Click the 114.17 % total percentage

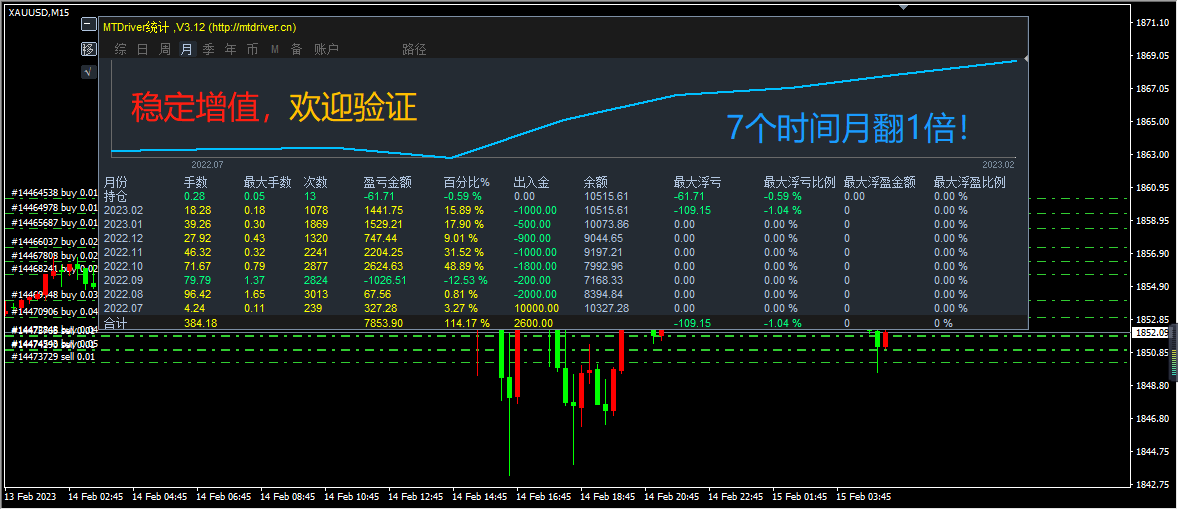coord(467,323)
